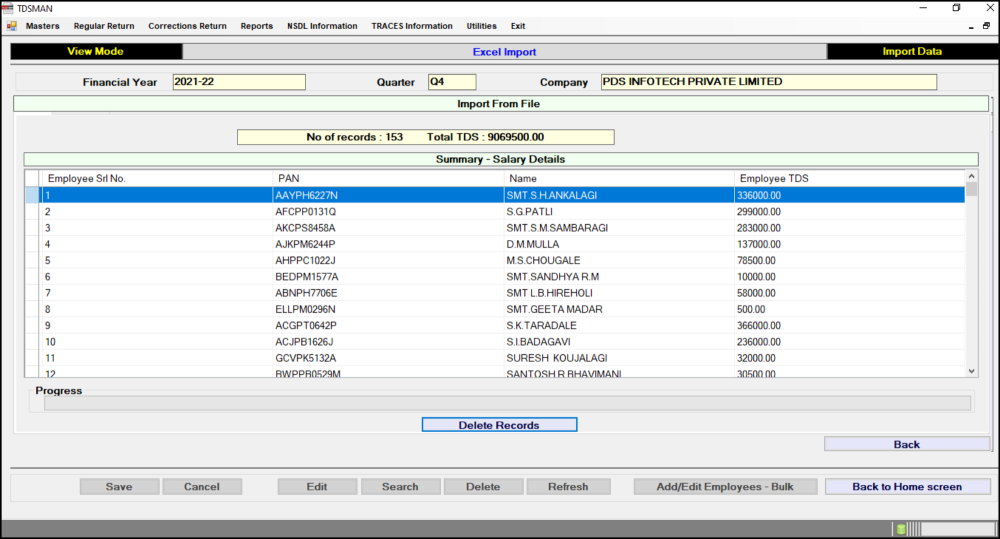Select row selector of employee 1
Screen dimensions: 1000x539
coord(33,195)
